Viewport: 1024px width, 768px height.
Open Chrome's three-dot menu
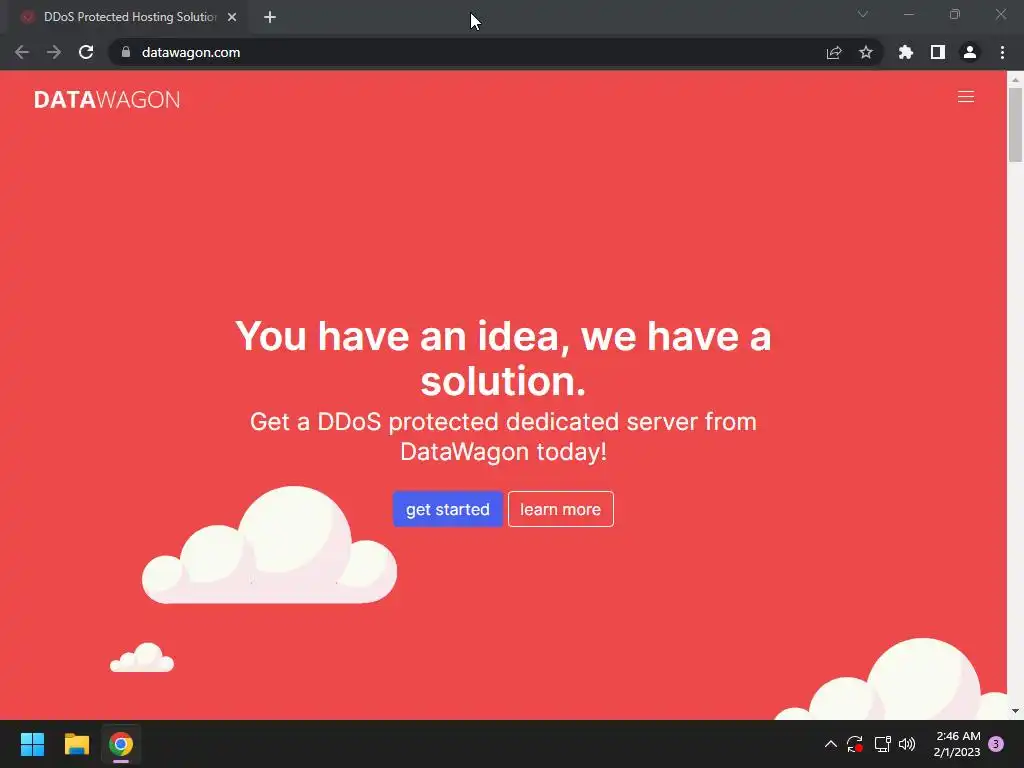1002,52
